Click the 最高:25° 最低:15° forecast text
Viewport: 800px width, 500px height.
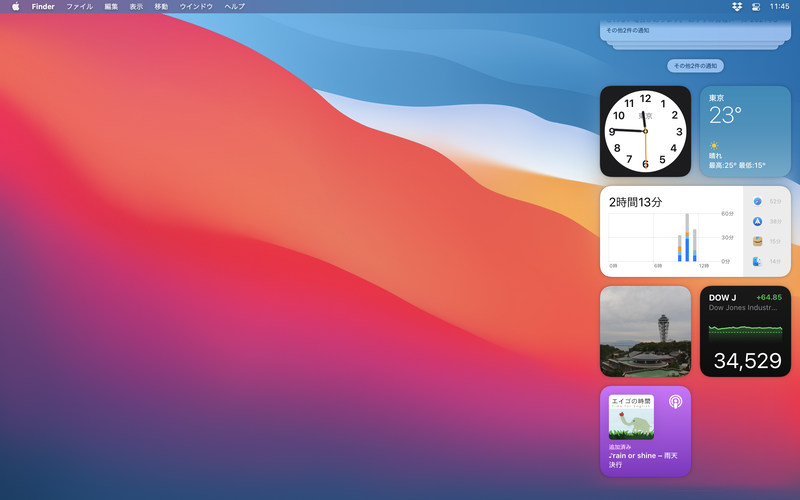point(737,165)
